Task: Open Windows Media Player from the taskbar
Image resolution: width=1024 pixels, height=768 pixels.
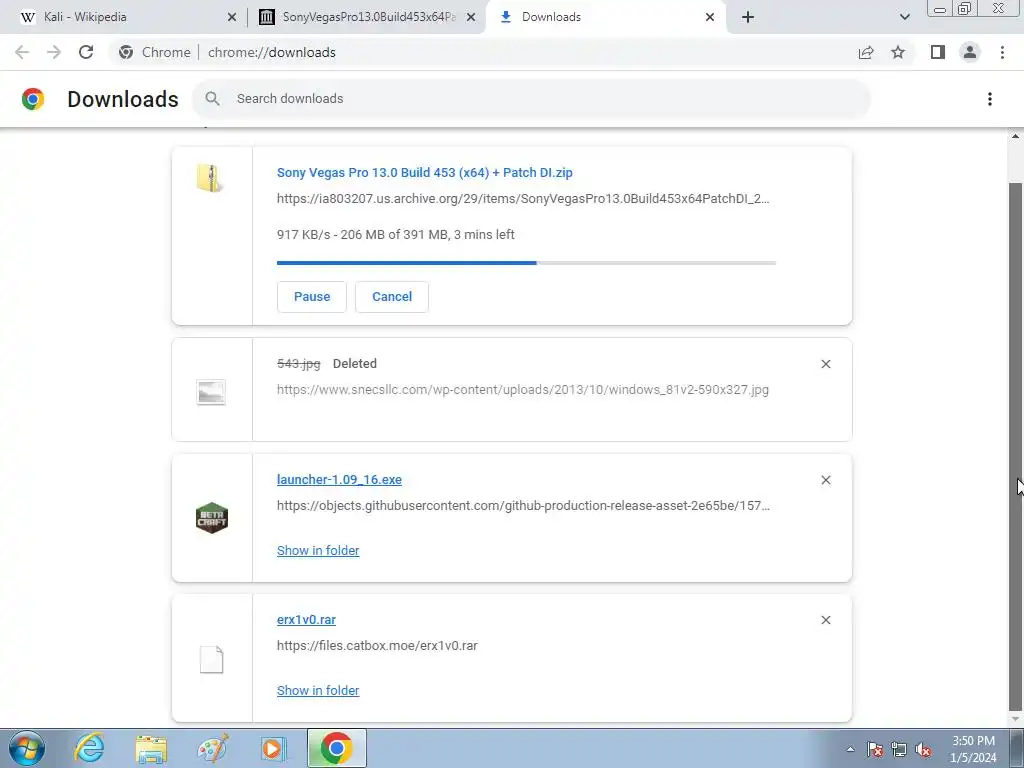Action: [x=274, y=748]
